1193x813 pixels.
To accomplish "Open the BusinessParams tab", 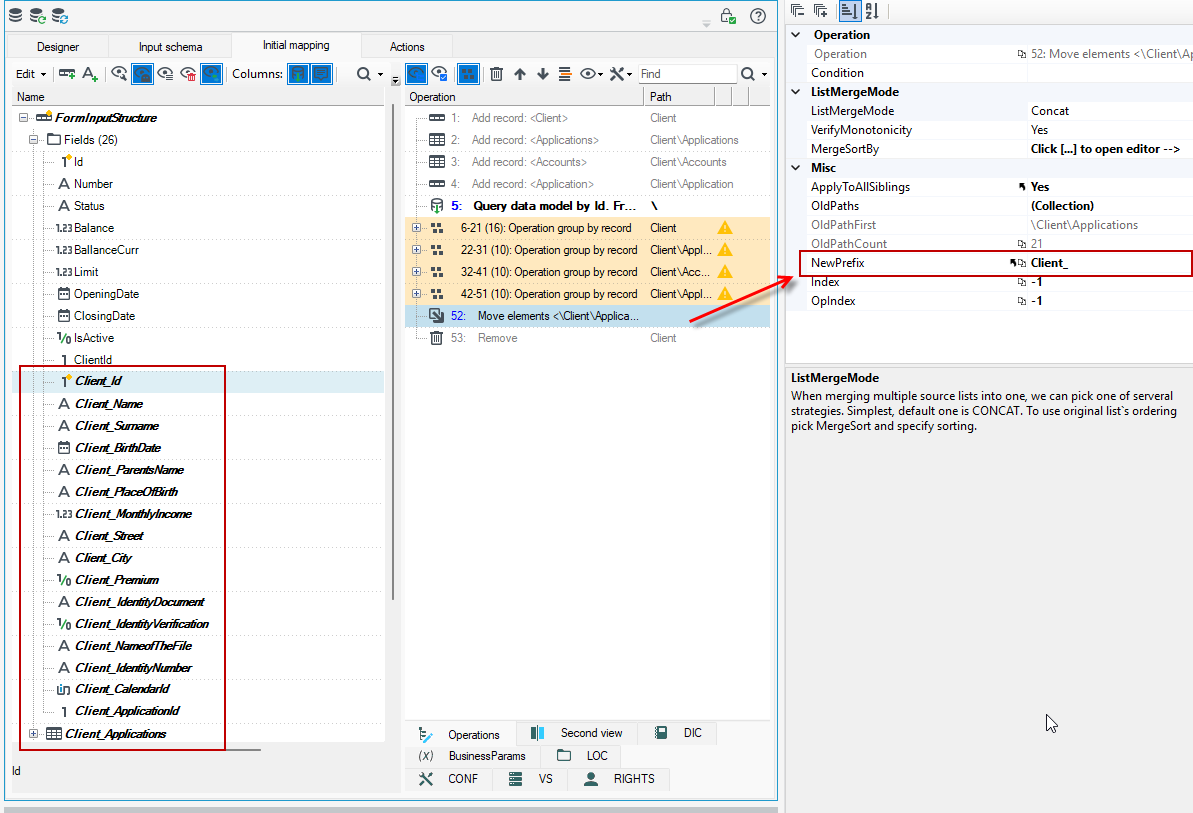I will tap(472, 756).
